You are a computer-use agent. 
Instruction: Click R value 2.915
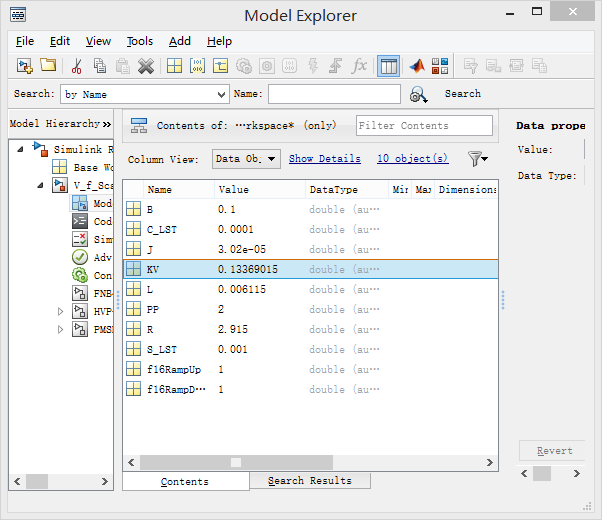(233, 329)
